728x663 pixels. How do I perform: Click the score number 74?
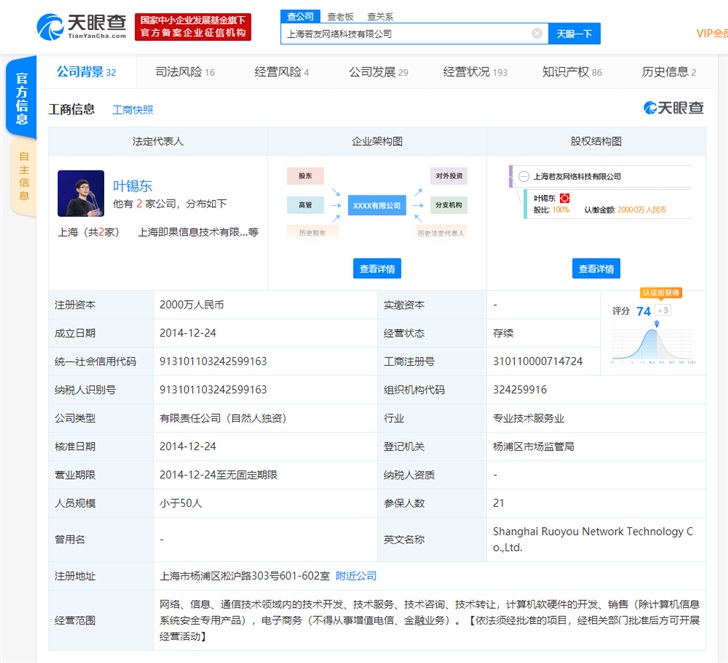point(644,311)
